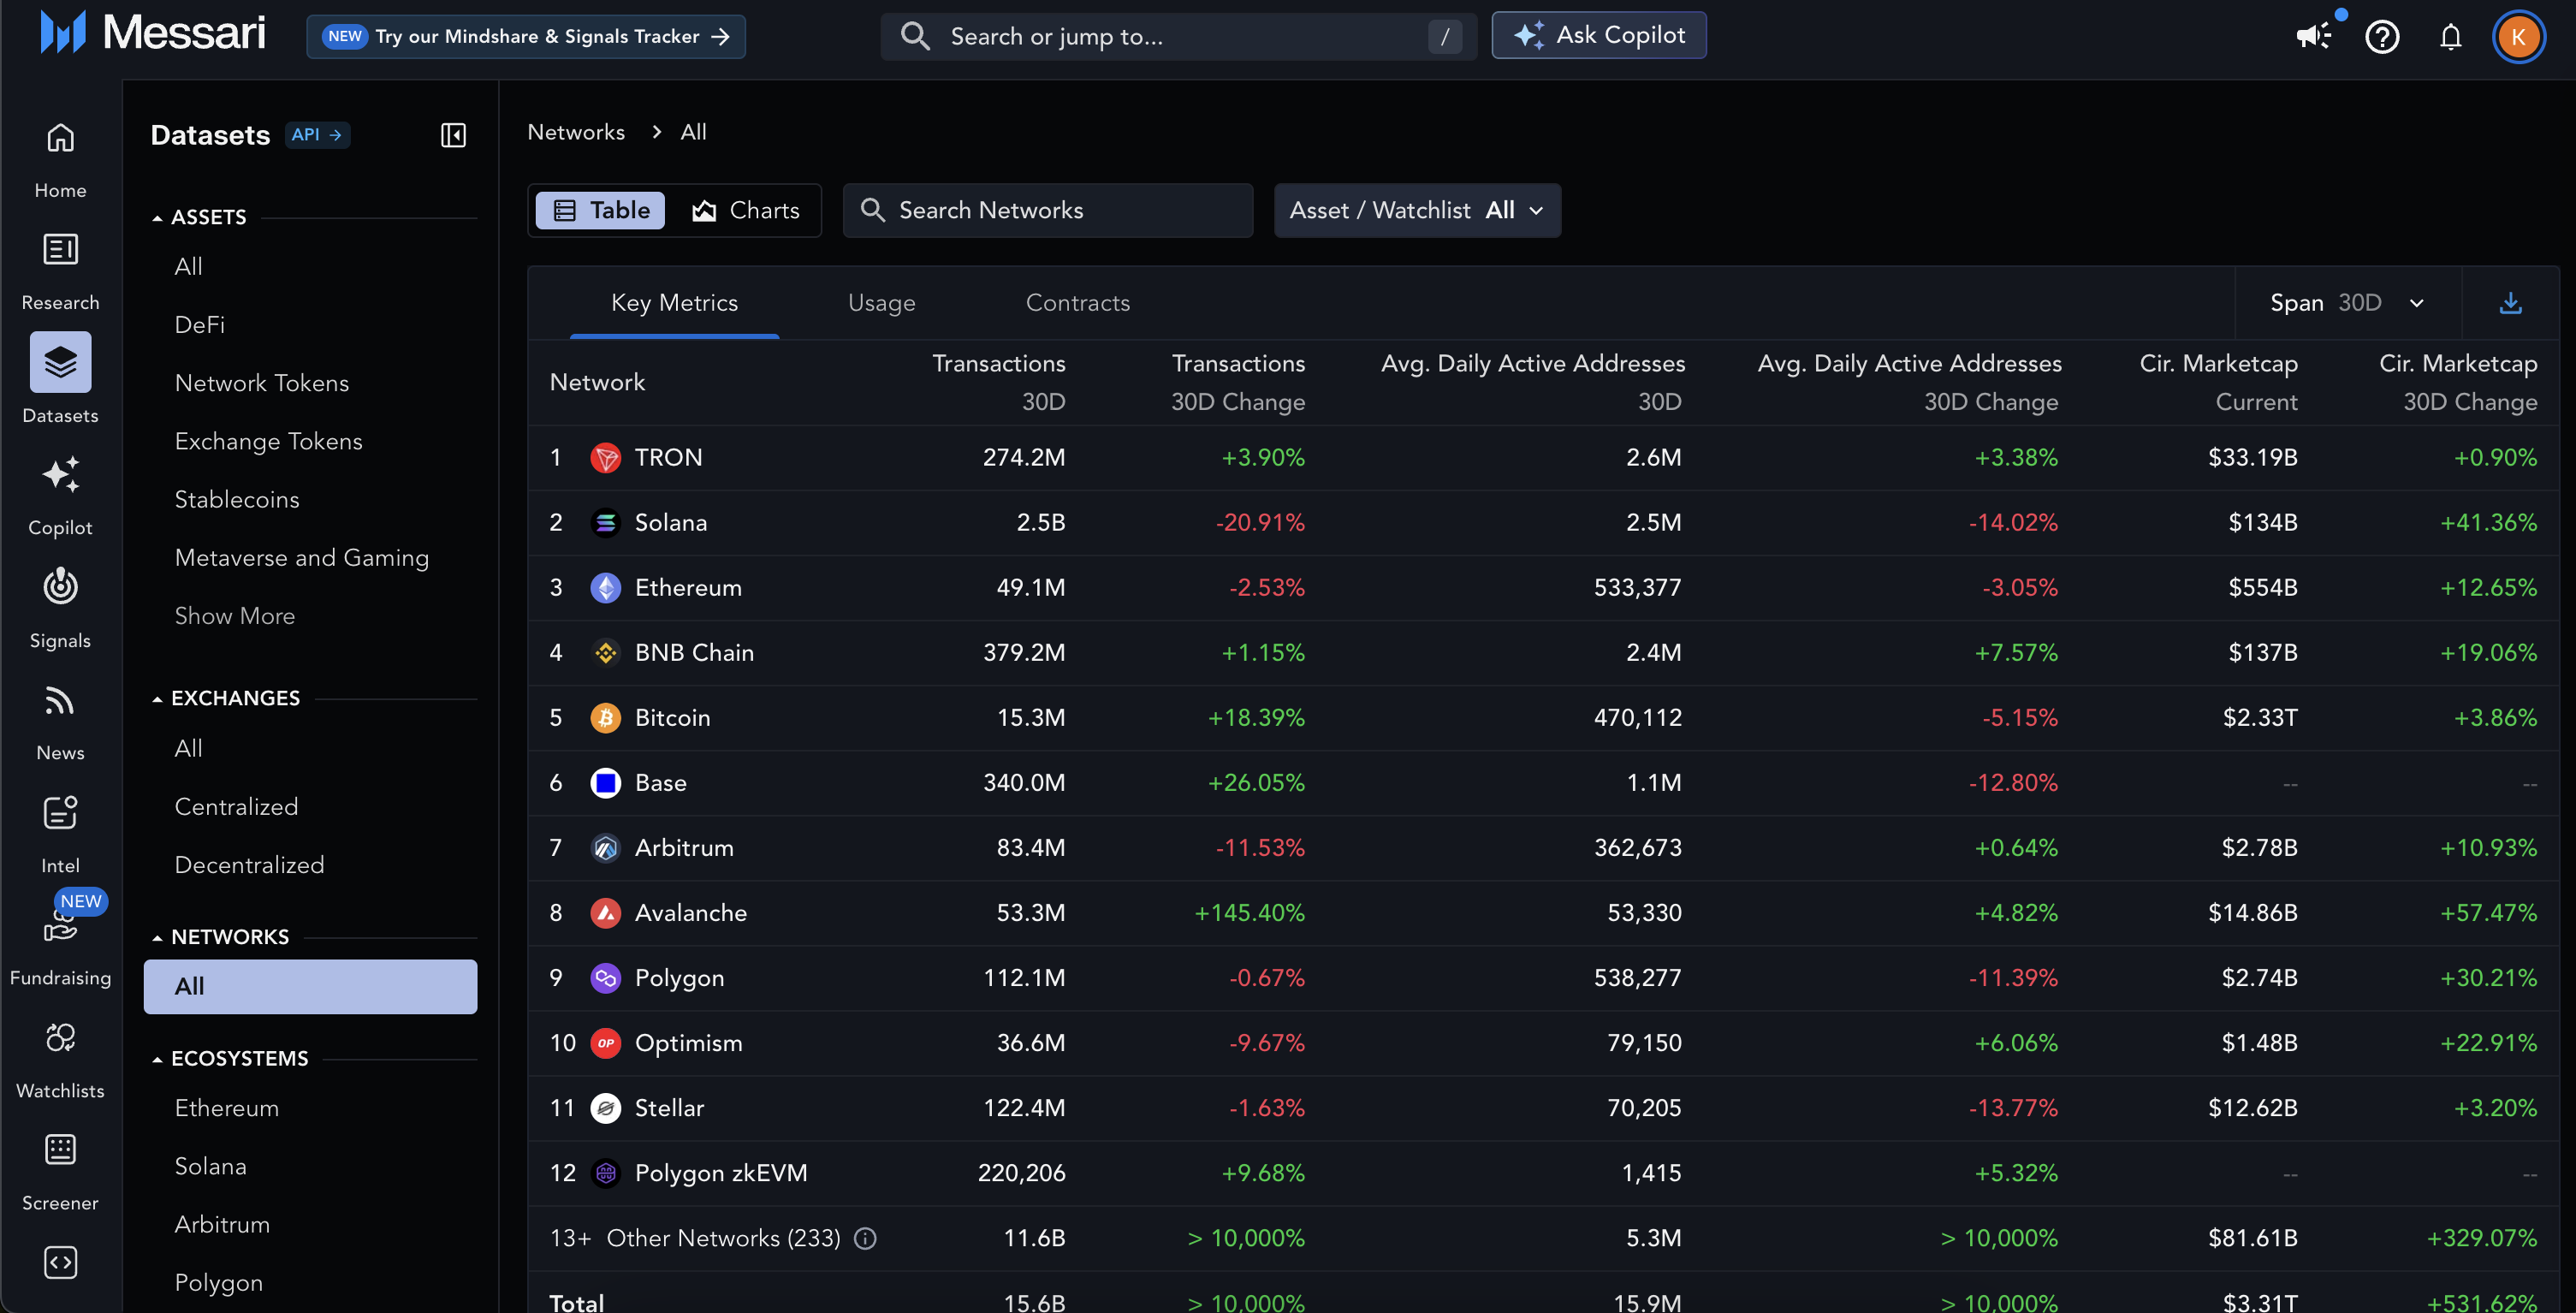The image size is (2576, 1313).
Task: Collapse the ECOSYSTEMS section
Action: 229,1058
